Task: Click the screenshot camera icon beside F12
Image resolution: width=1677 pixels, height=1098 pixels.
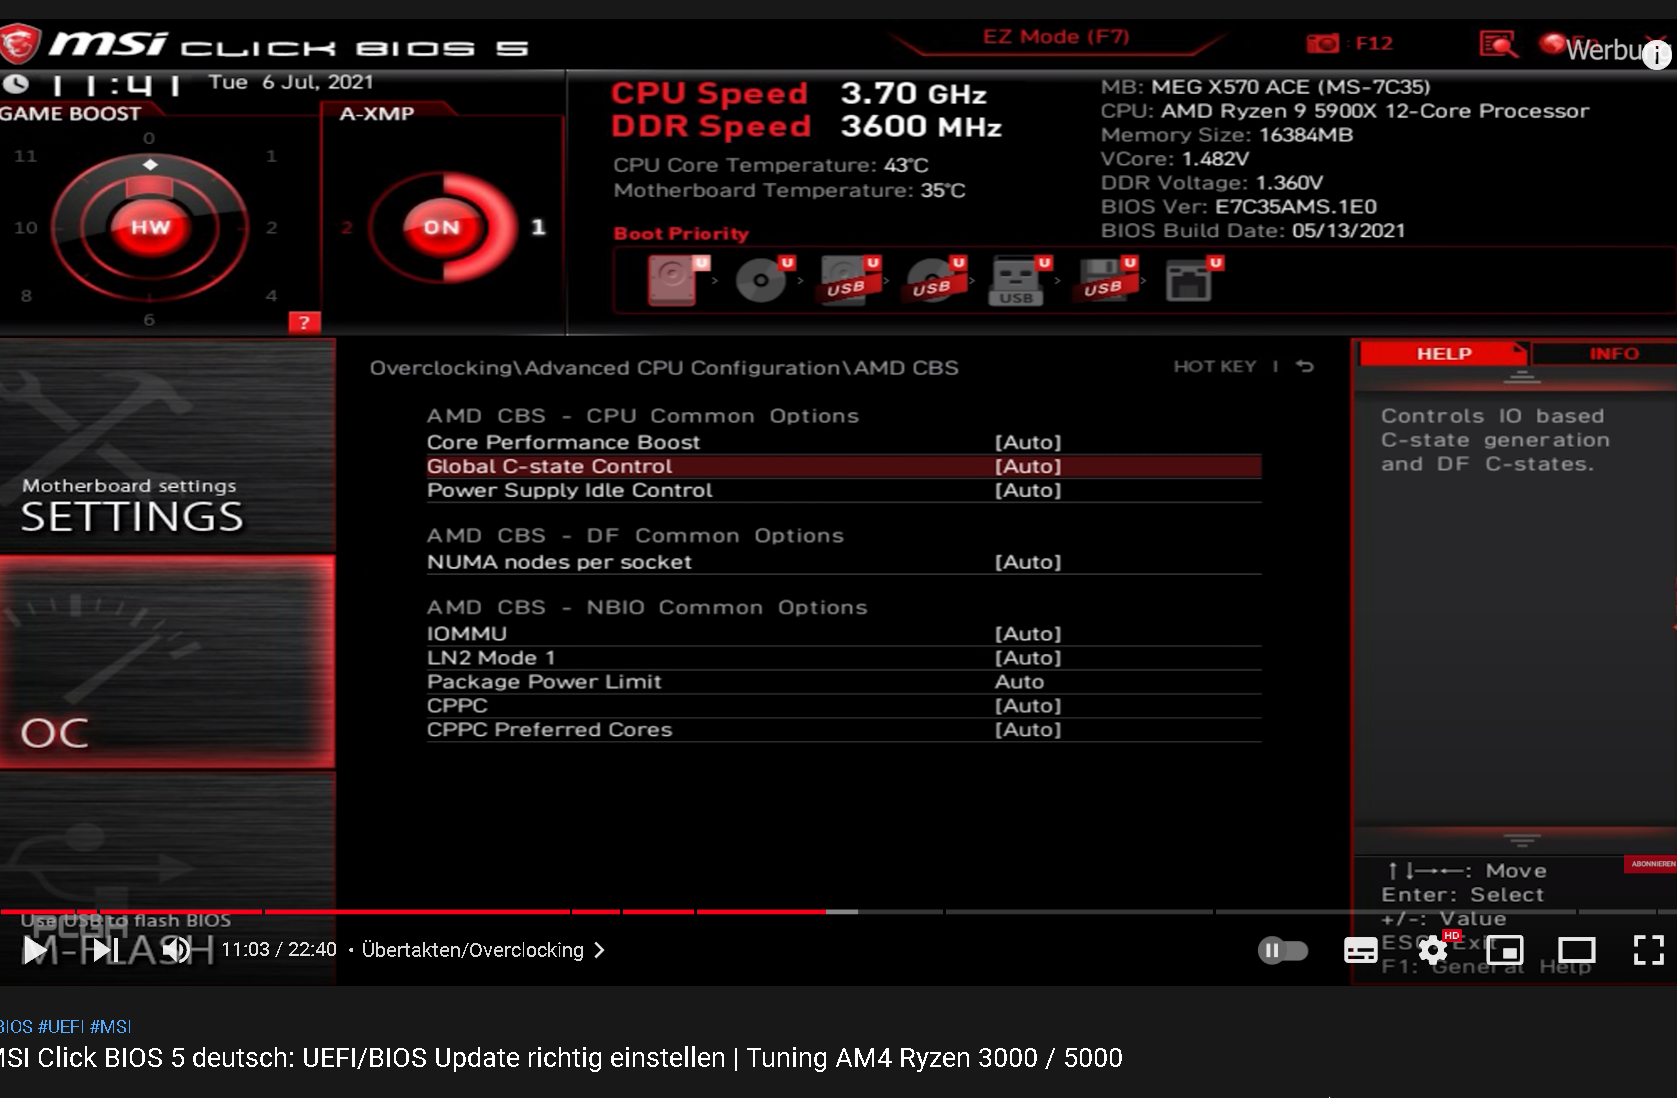Action: (x=1322, y=43)
